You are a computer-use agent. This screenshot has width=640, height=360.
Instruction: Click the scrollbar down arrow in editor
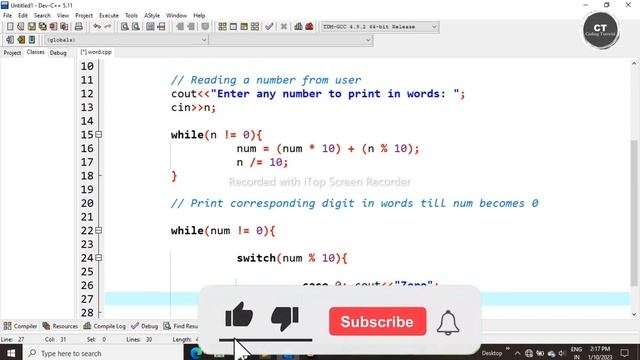(634, 314)
